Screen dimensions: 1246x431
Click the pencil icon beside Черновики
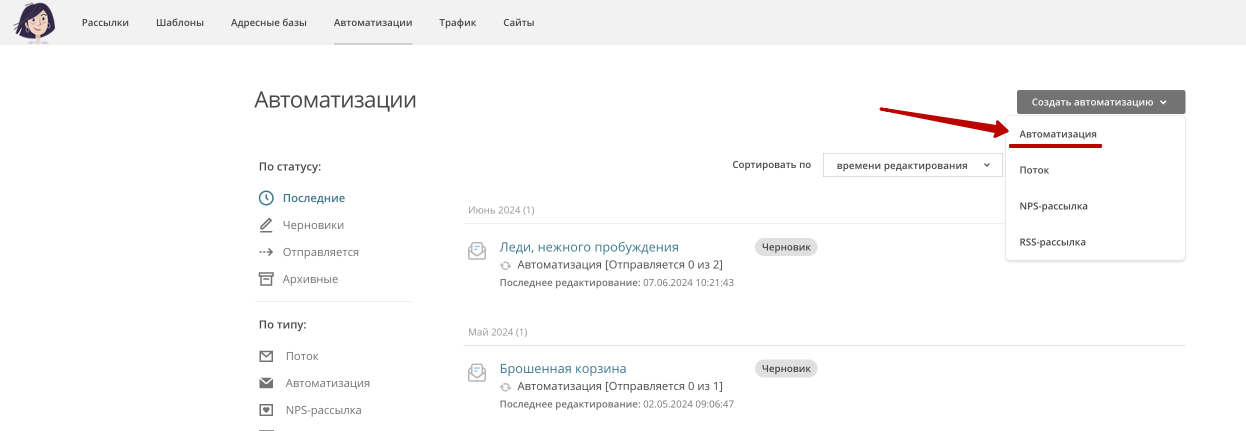point(266,225)
